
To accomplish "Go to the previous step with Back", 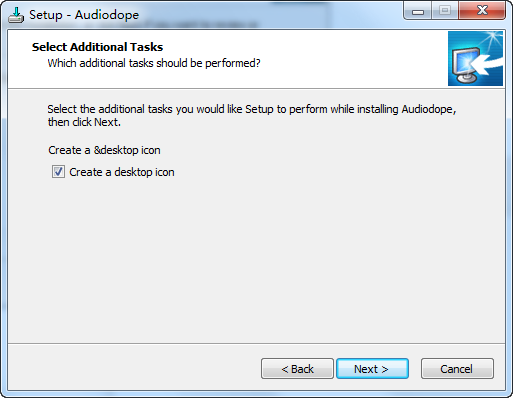I will coord(297,369).
